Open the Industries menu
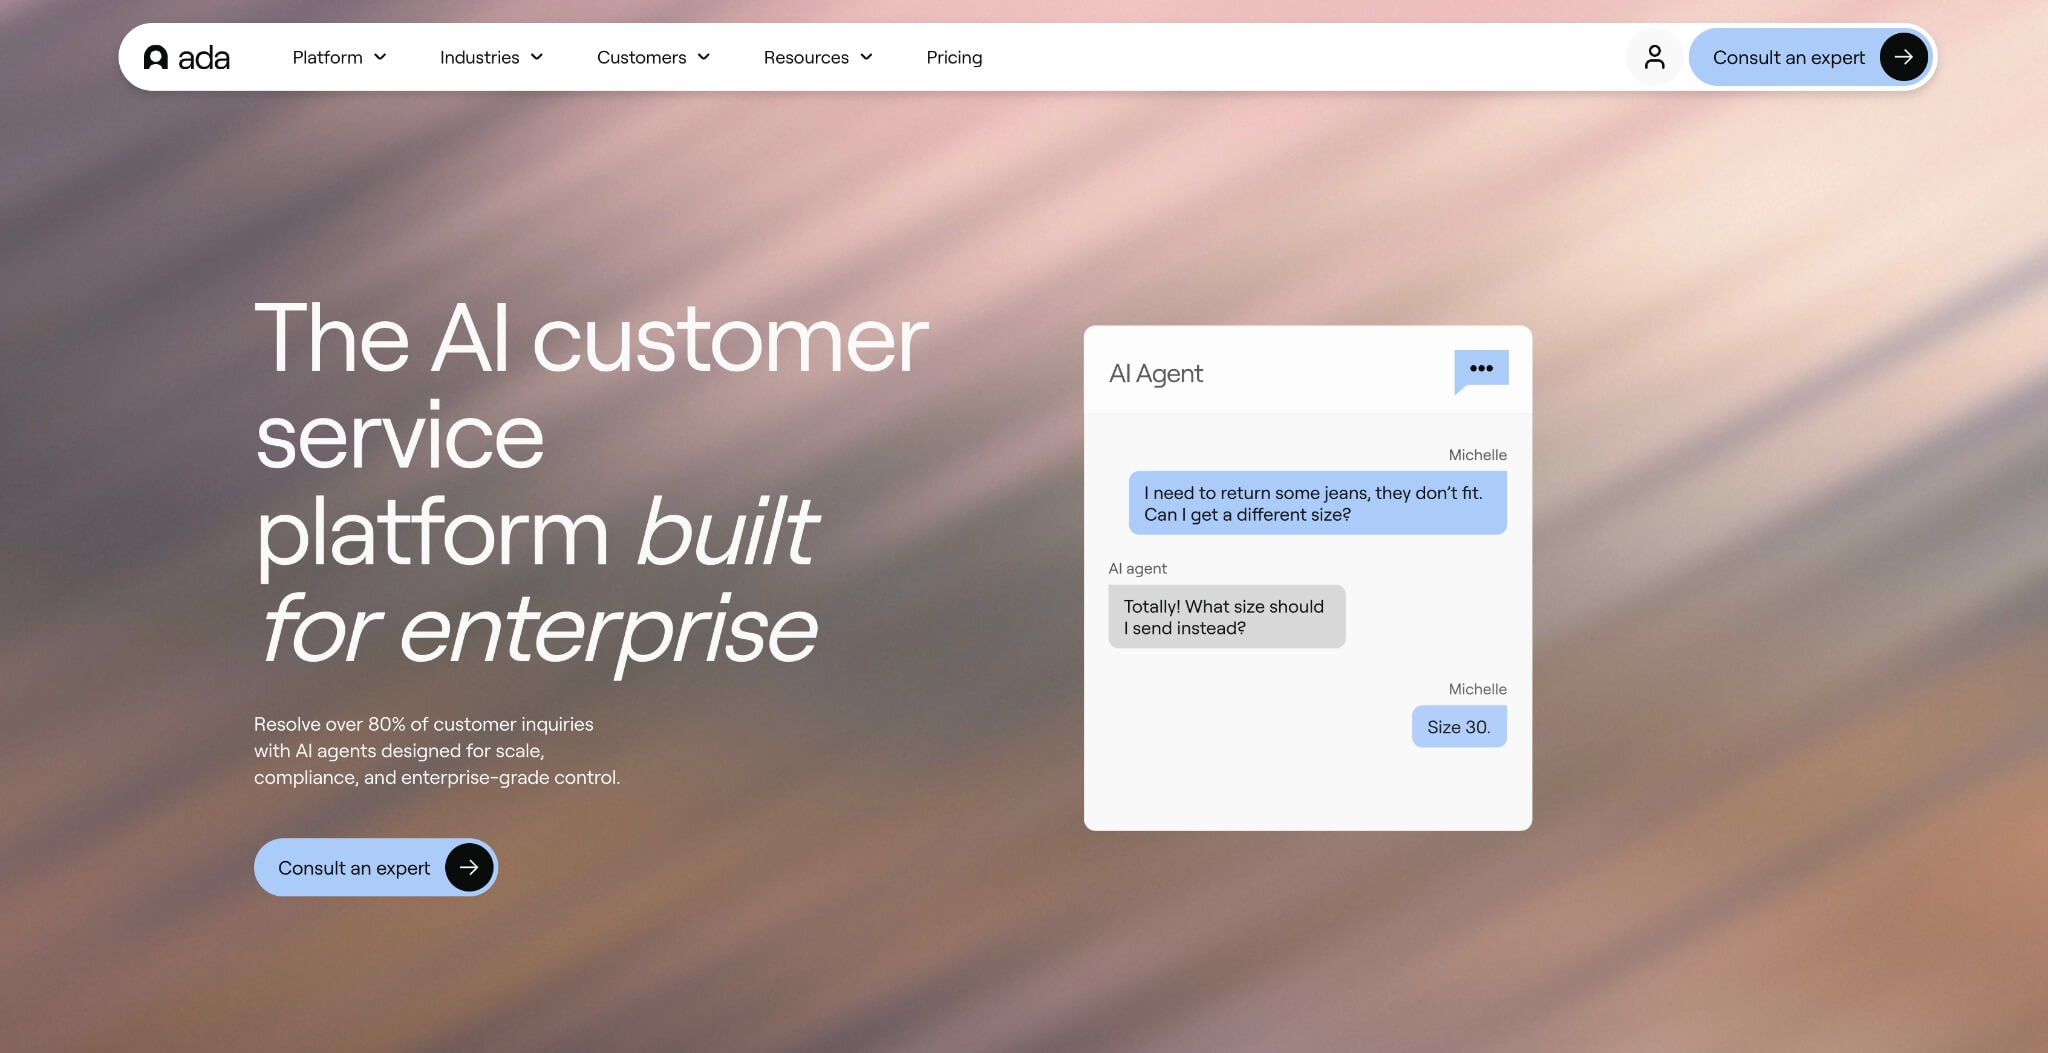Image resolution: width=2048 pixels, height=1053 pixels. point(479,57)
